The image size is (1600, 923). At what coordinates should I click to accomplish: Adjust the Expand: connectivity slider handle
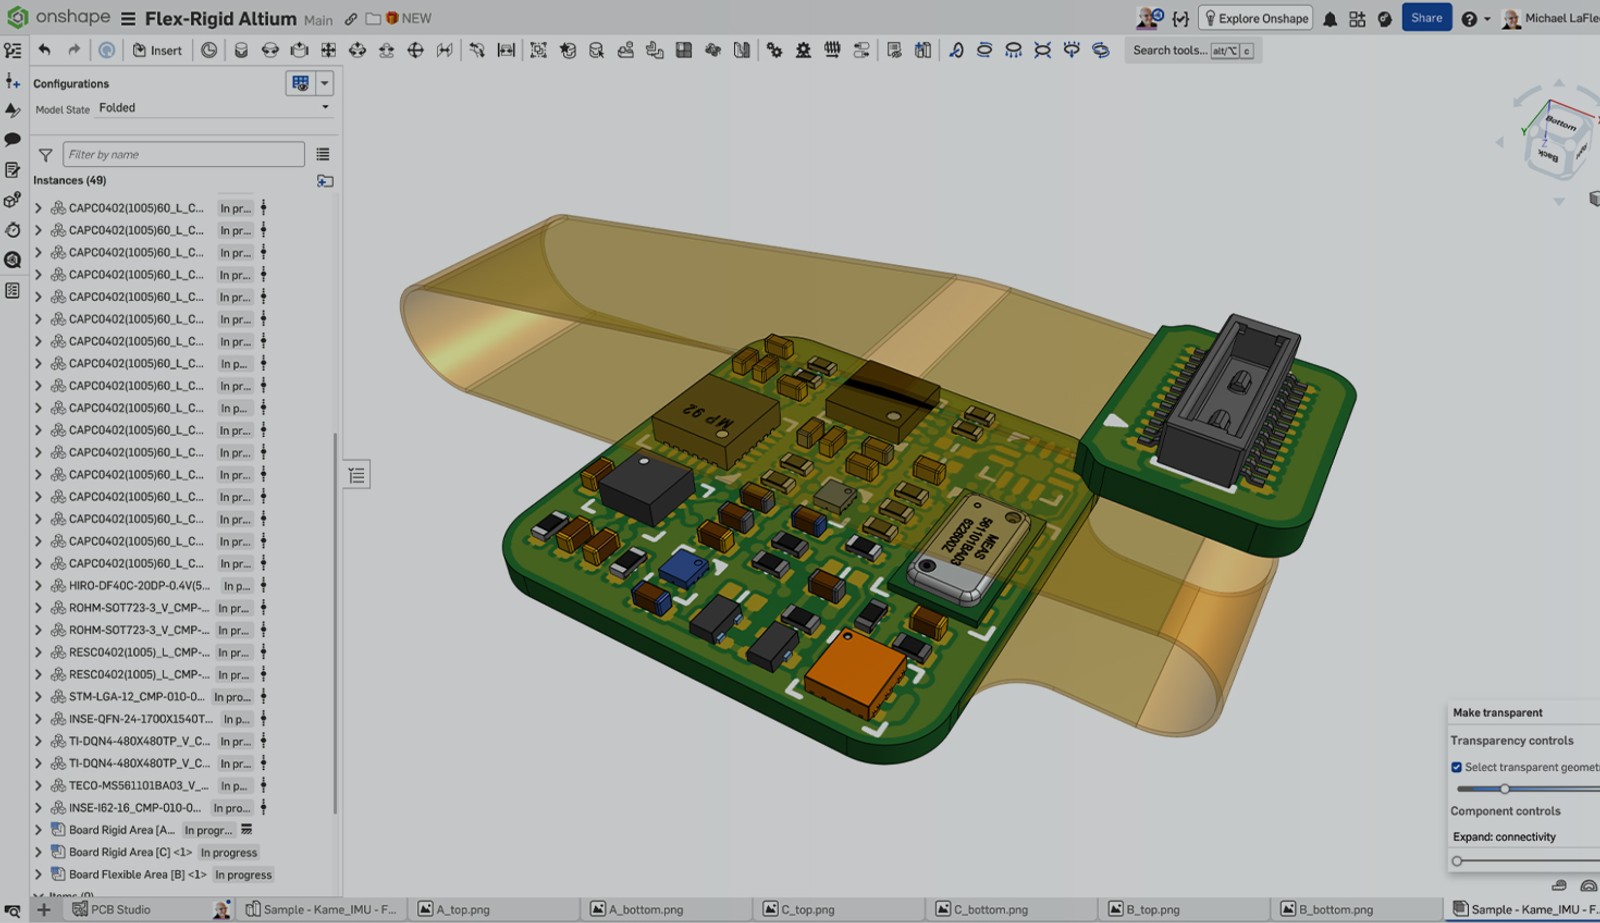point(1457,861)
